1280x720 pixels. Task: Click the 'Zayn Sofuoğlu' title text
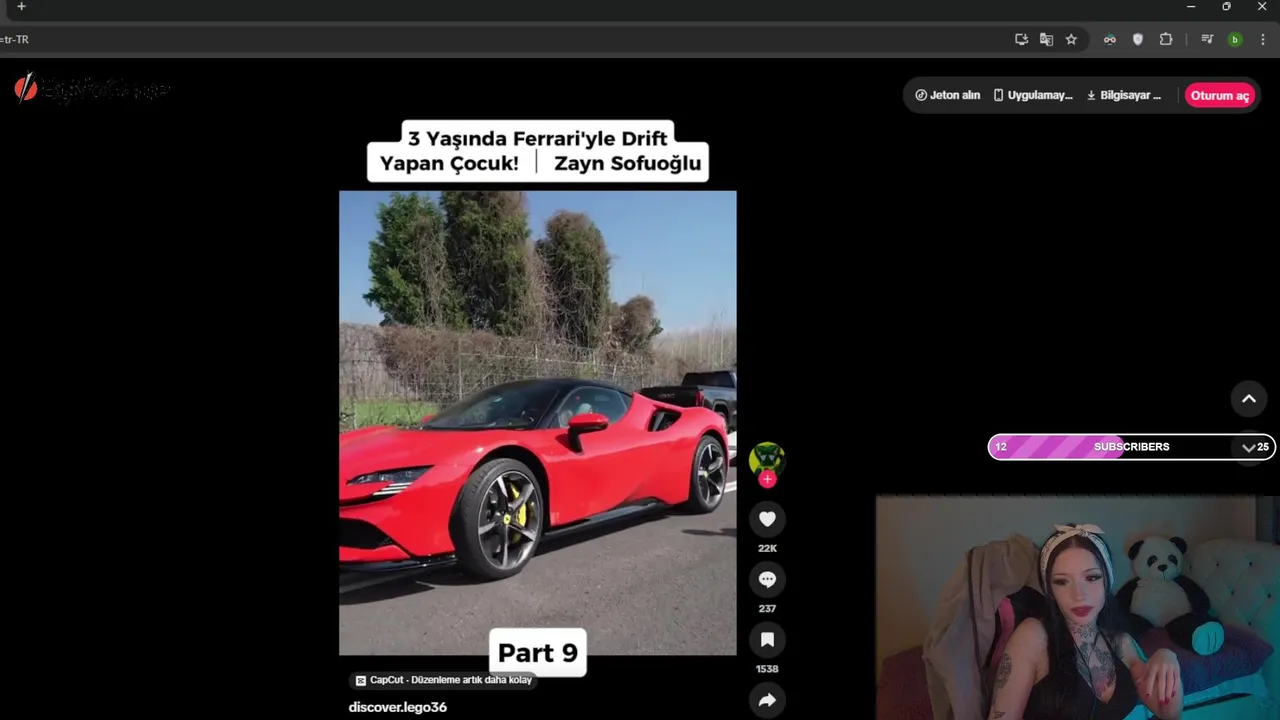(627, 163)
